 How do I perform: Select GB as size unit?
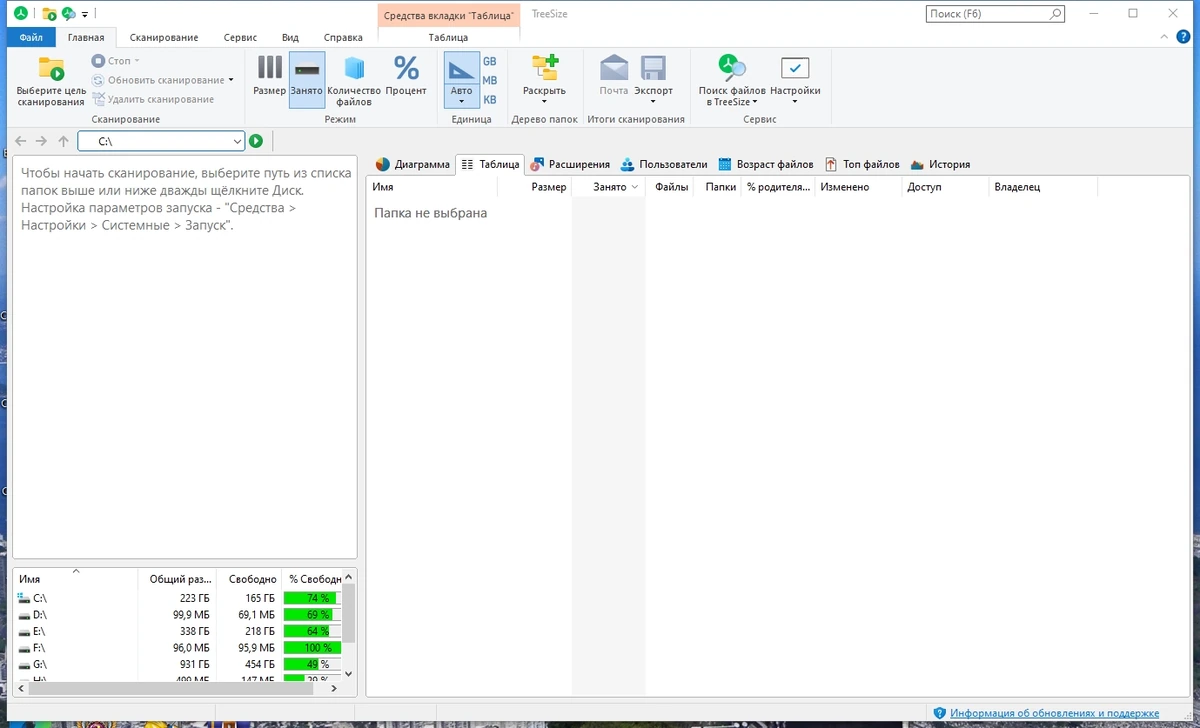click(x=490, y=61)
